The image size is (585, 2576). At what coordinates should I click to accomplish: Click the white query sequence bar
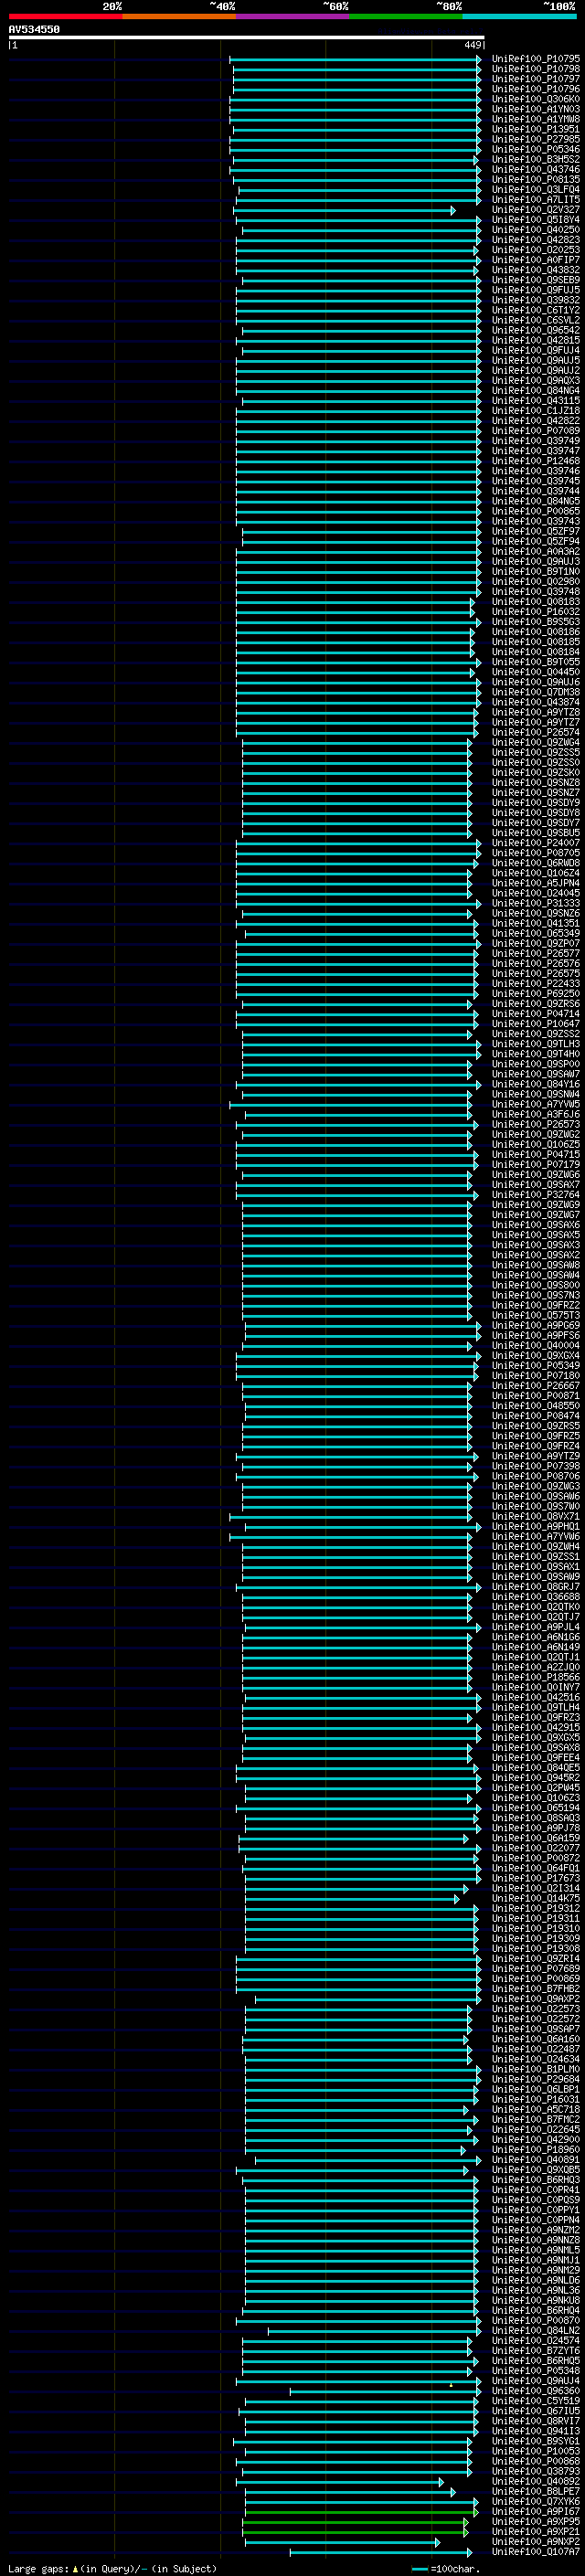246,38
